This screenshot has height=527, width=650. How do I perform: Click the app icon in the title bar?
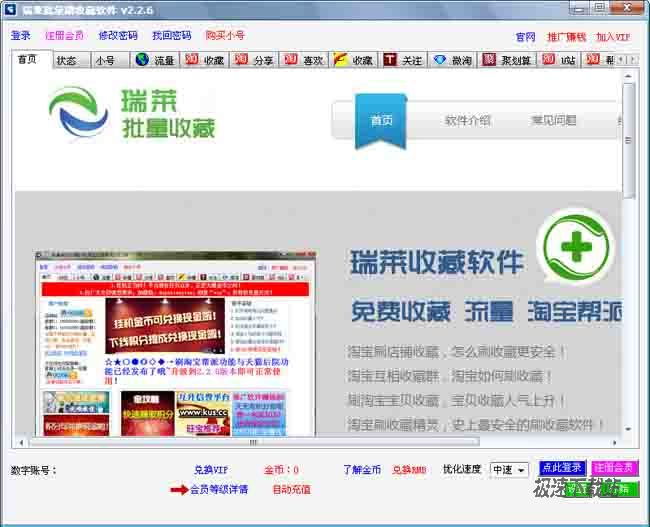[9, 9]
